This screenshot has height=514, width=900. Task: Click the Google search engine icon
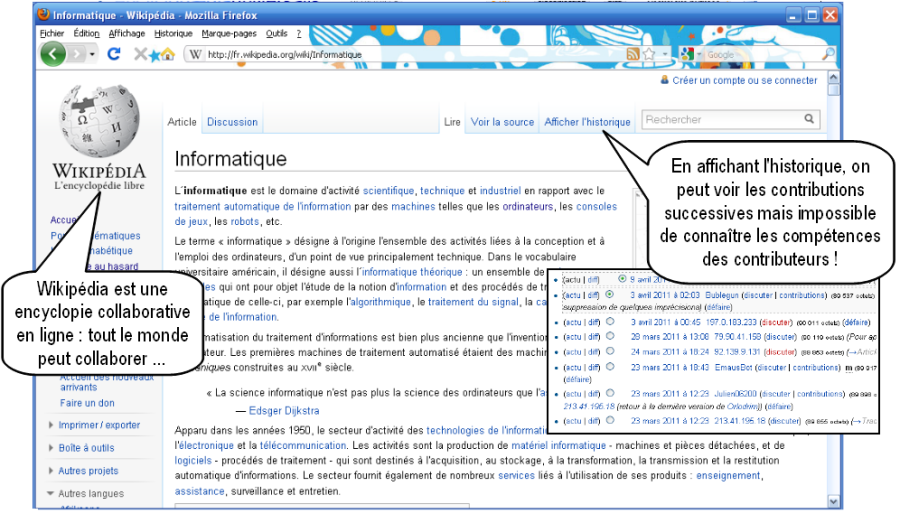[x=686, y=54]
